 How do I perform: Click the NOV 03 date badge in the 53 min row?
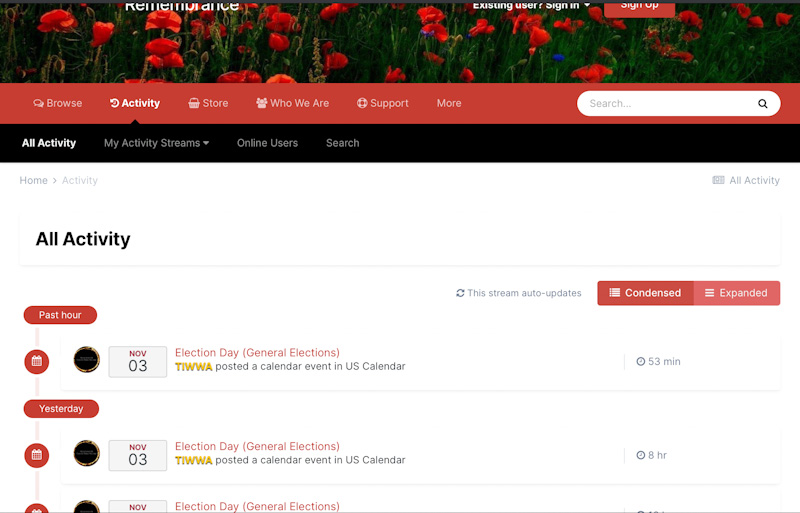[138, 361]
